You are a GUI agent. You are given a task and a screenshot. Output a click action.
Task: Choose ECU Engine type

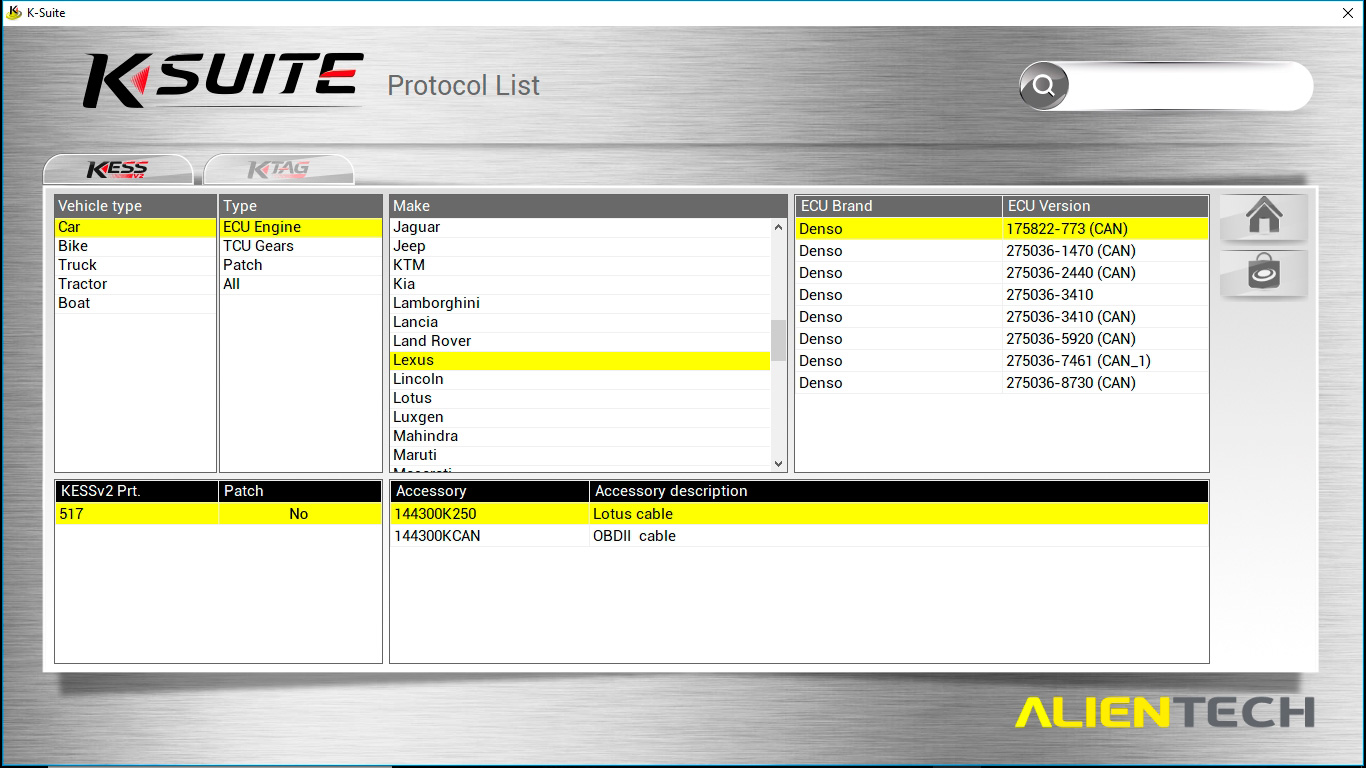[x=301, y=227]
